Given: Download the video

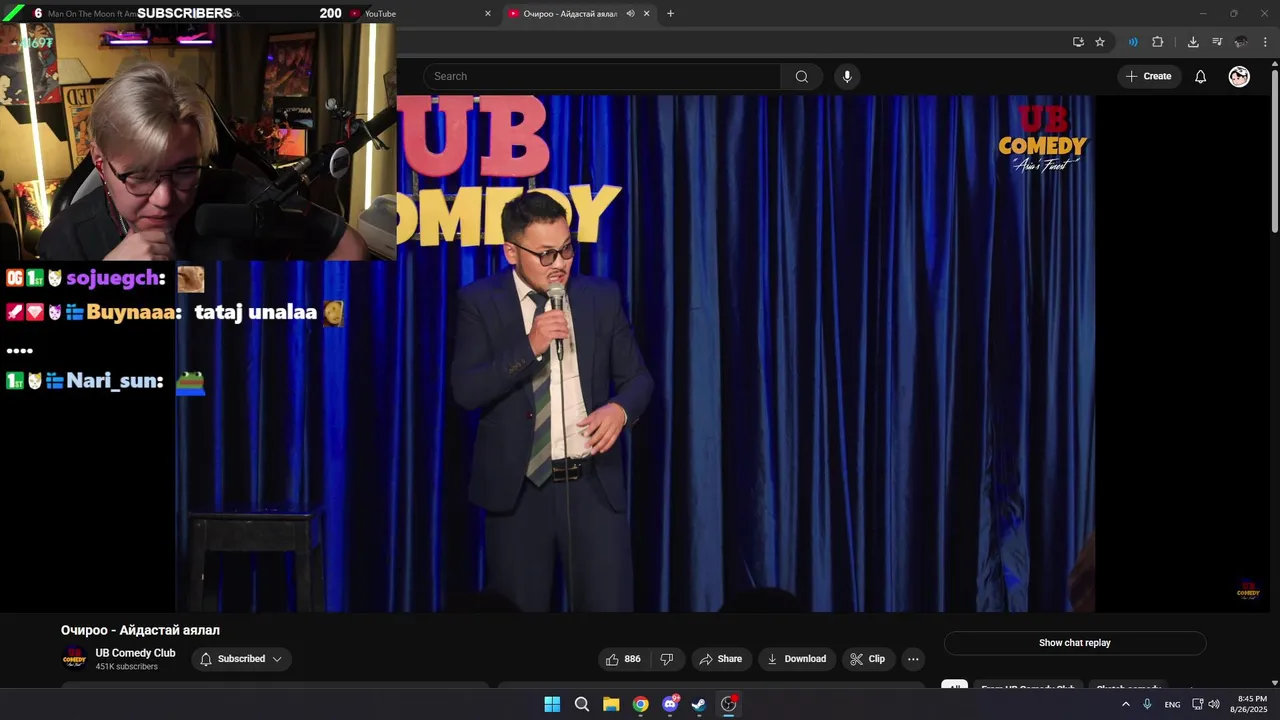Looking at the screenshot, I should [x=796, y=659].
